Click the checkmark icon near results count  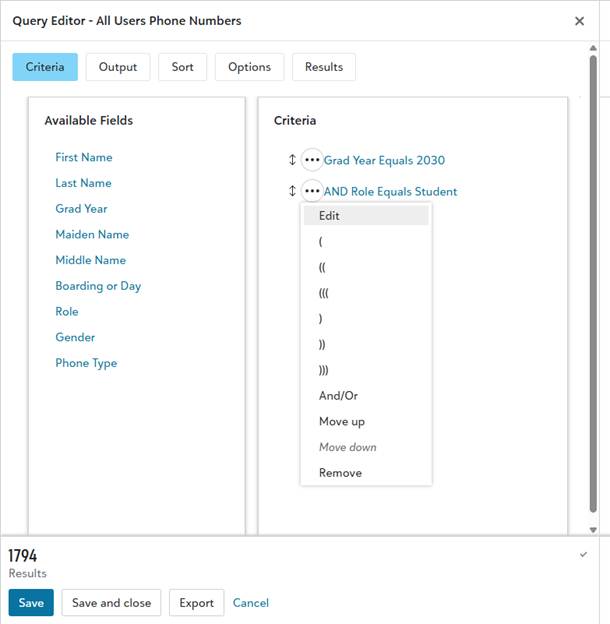[583, 554]
